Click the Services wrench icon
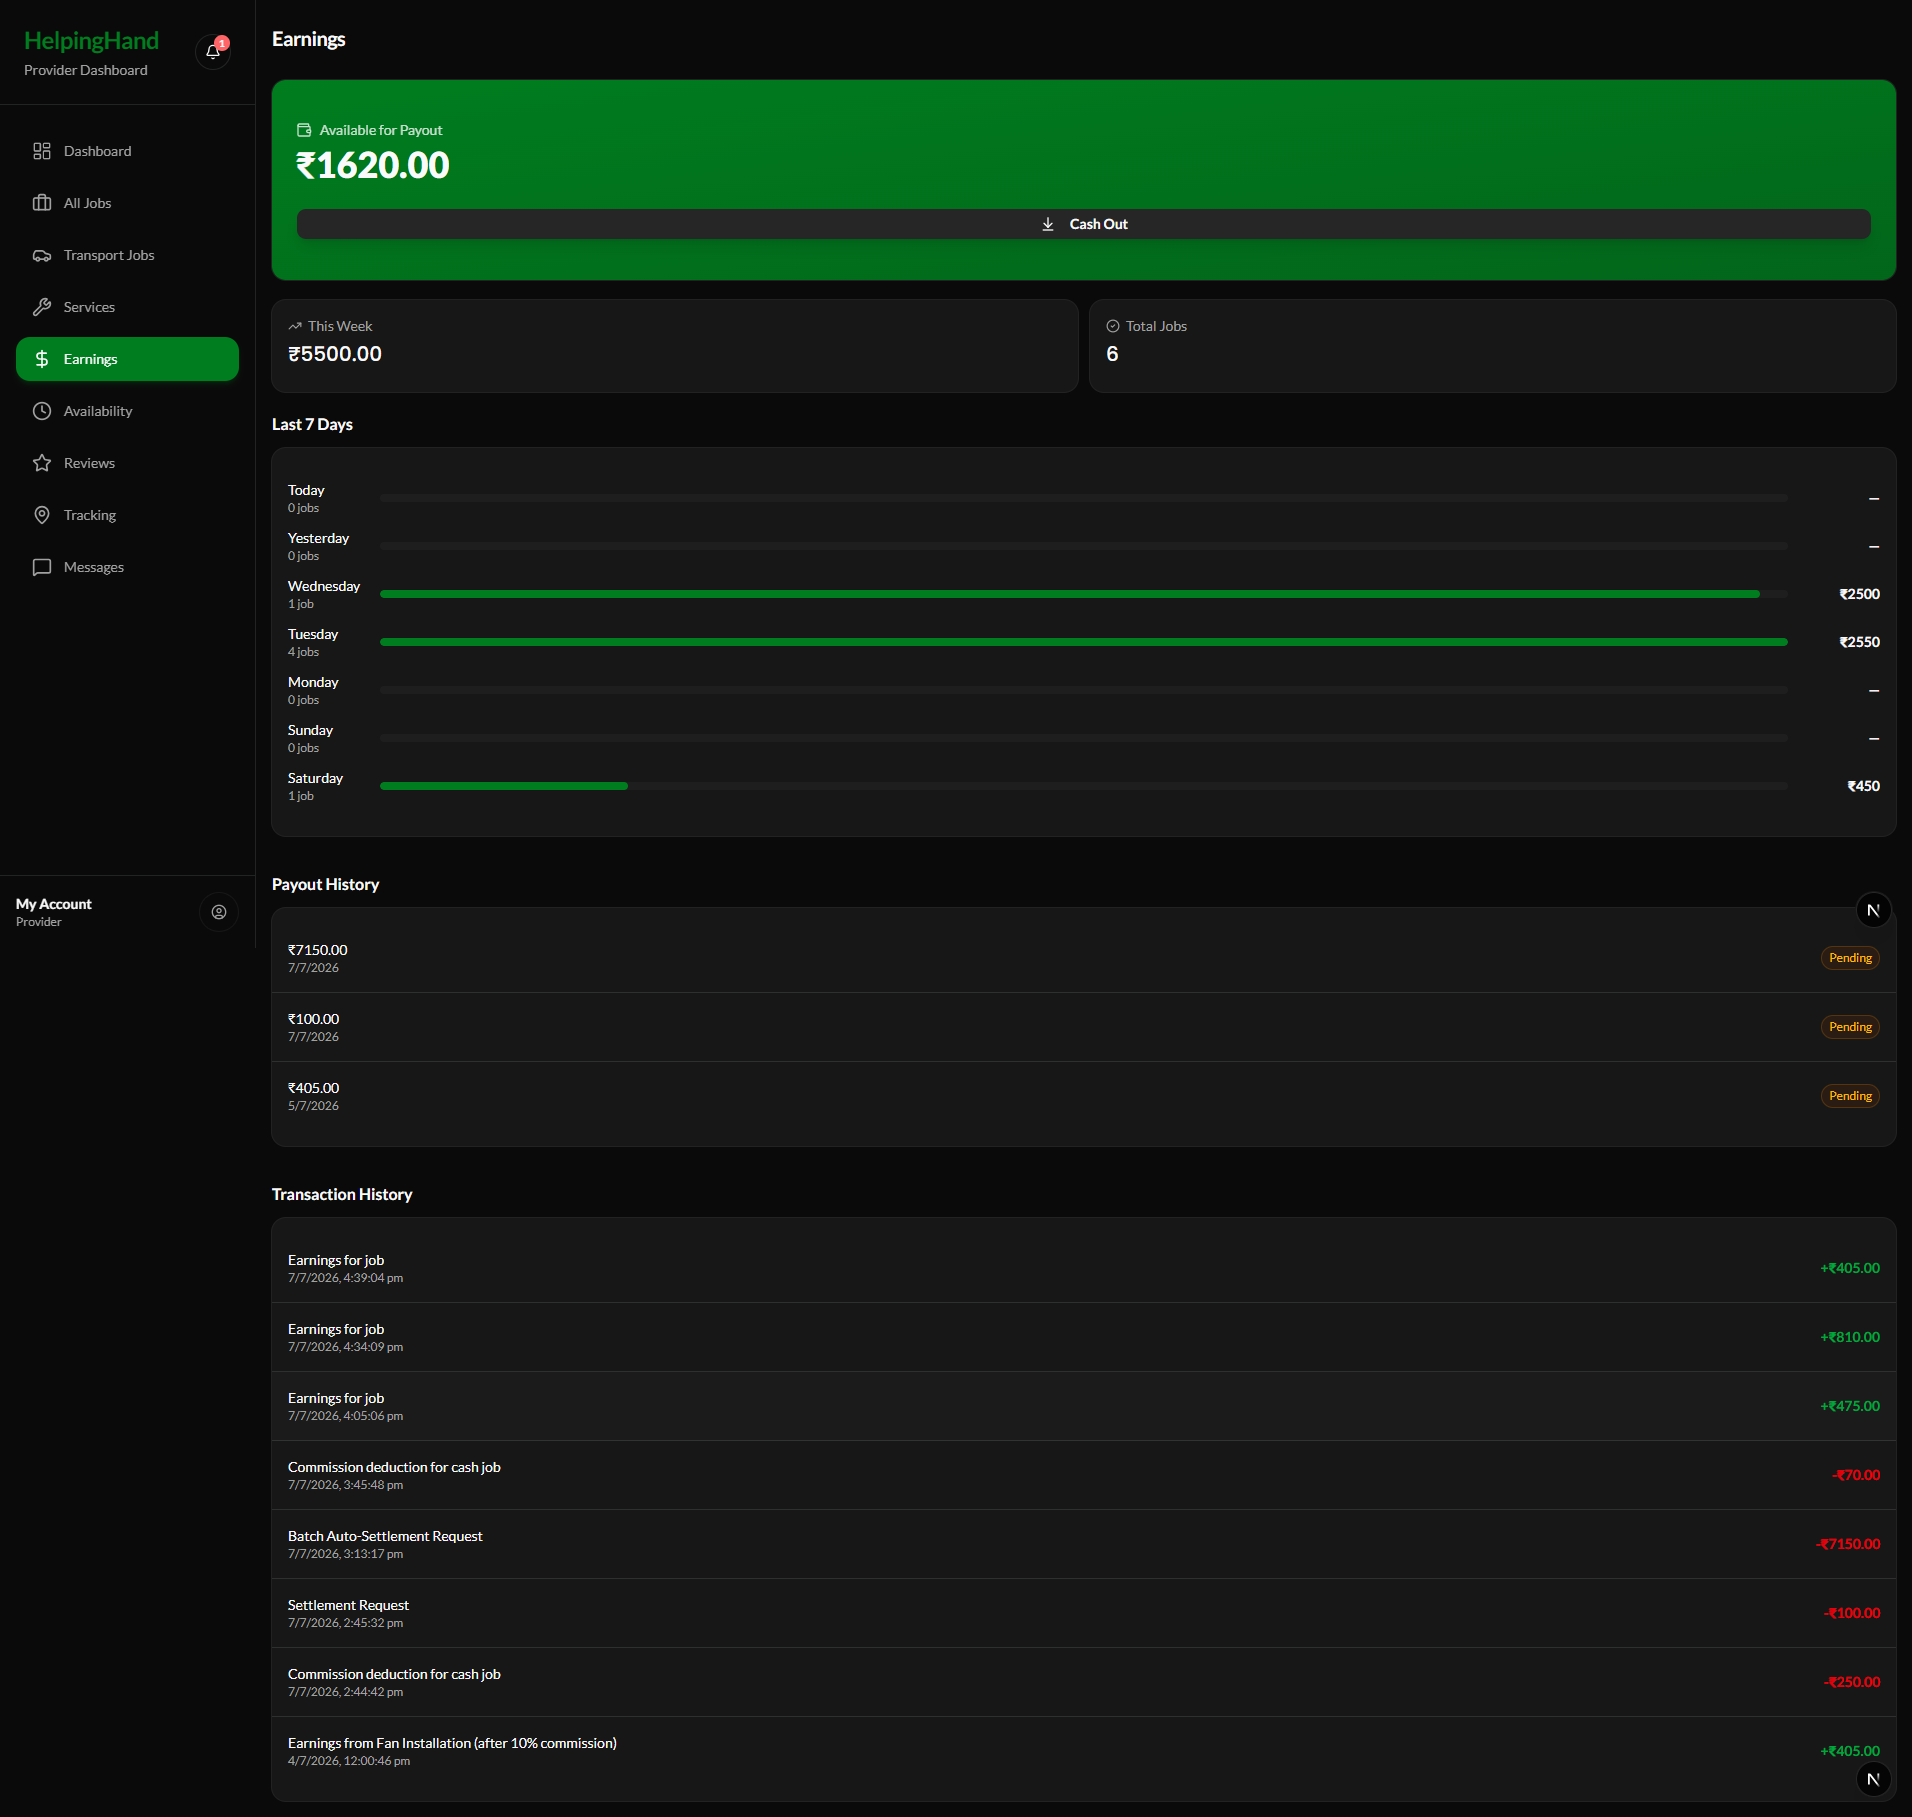 (42, 307)
